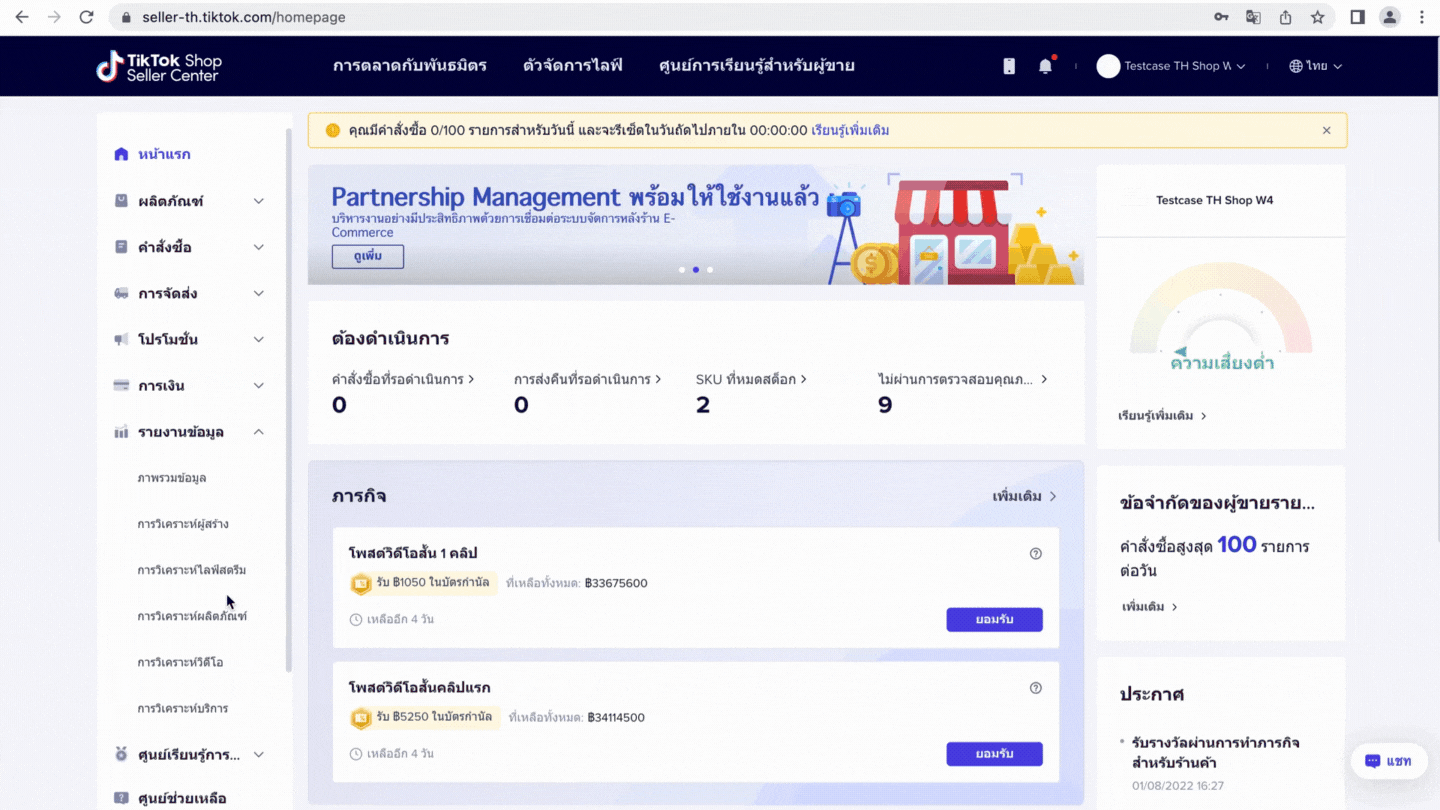Open ตัวจัดการไลฟ์ in top navigation
Viewport: 1440px width, 810px height.
tap(572, 66)
